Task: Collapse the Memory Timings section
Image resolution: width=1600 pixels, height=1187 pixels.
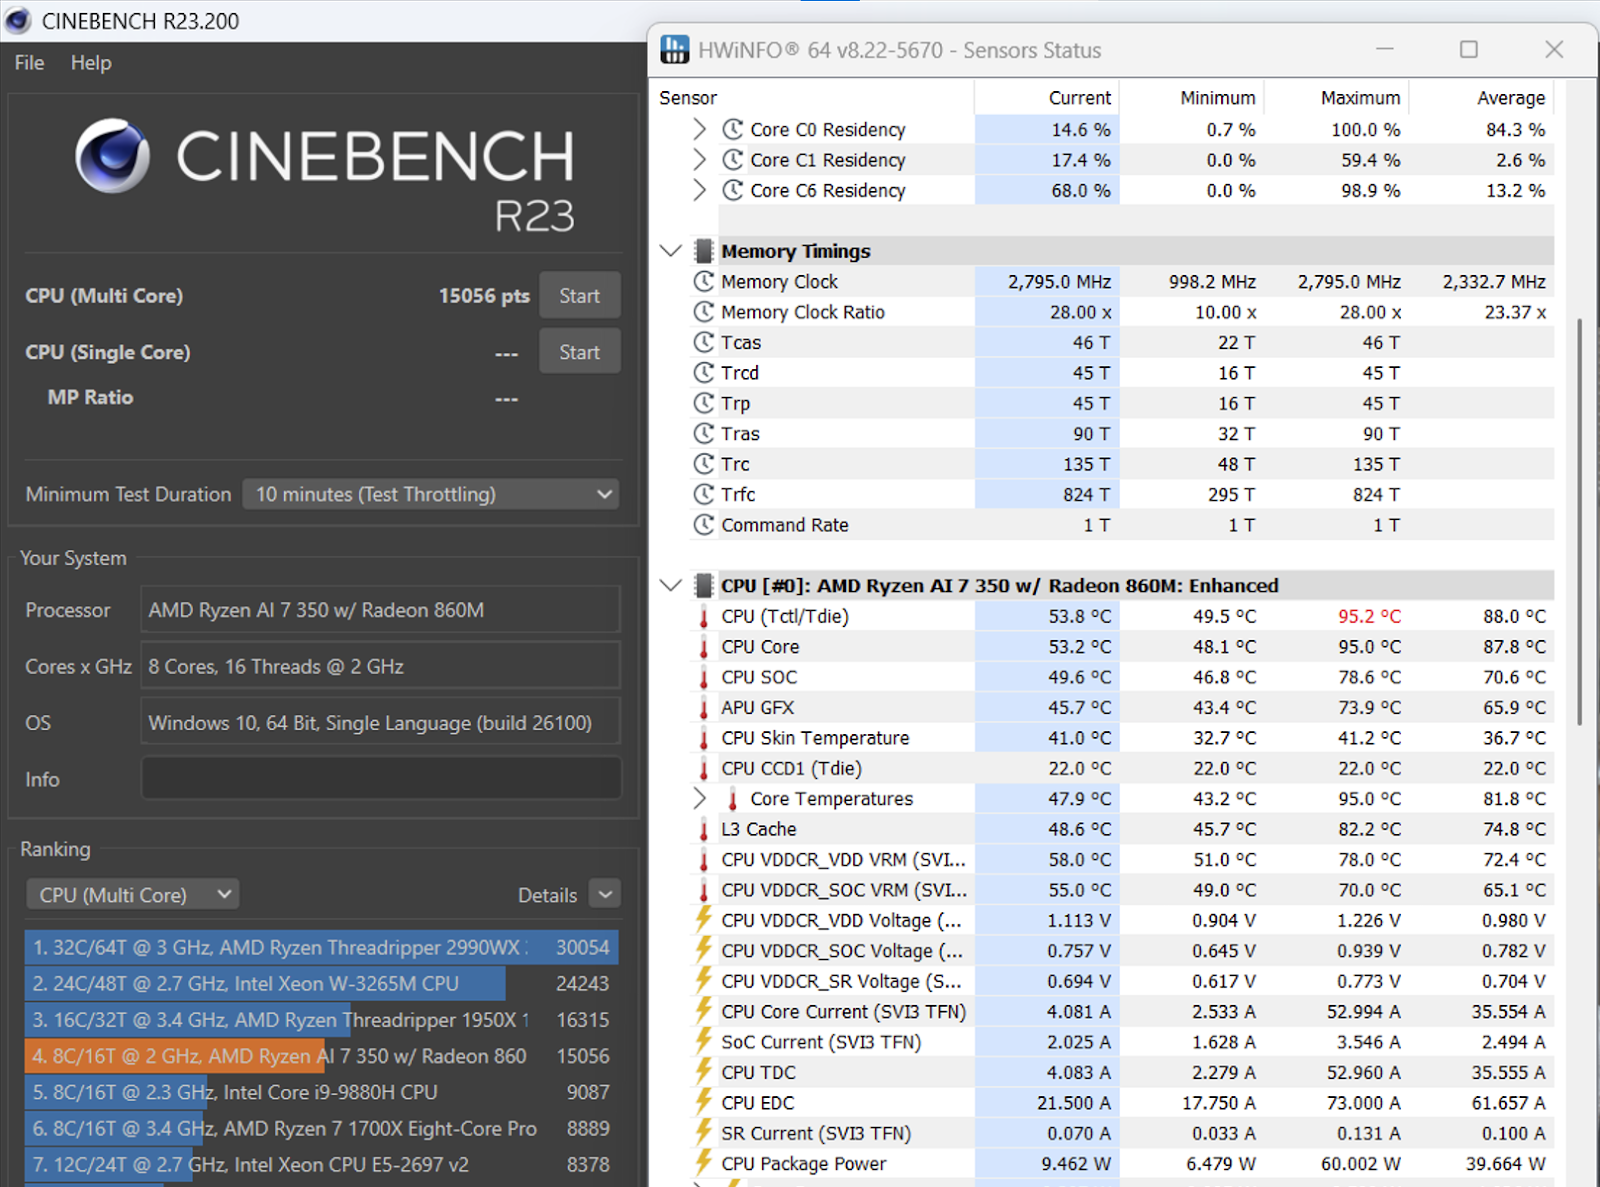Action: tap(671, 251)
